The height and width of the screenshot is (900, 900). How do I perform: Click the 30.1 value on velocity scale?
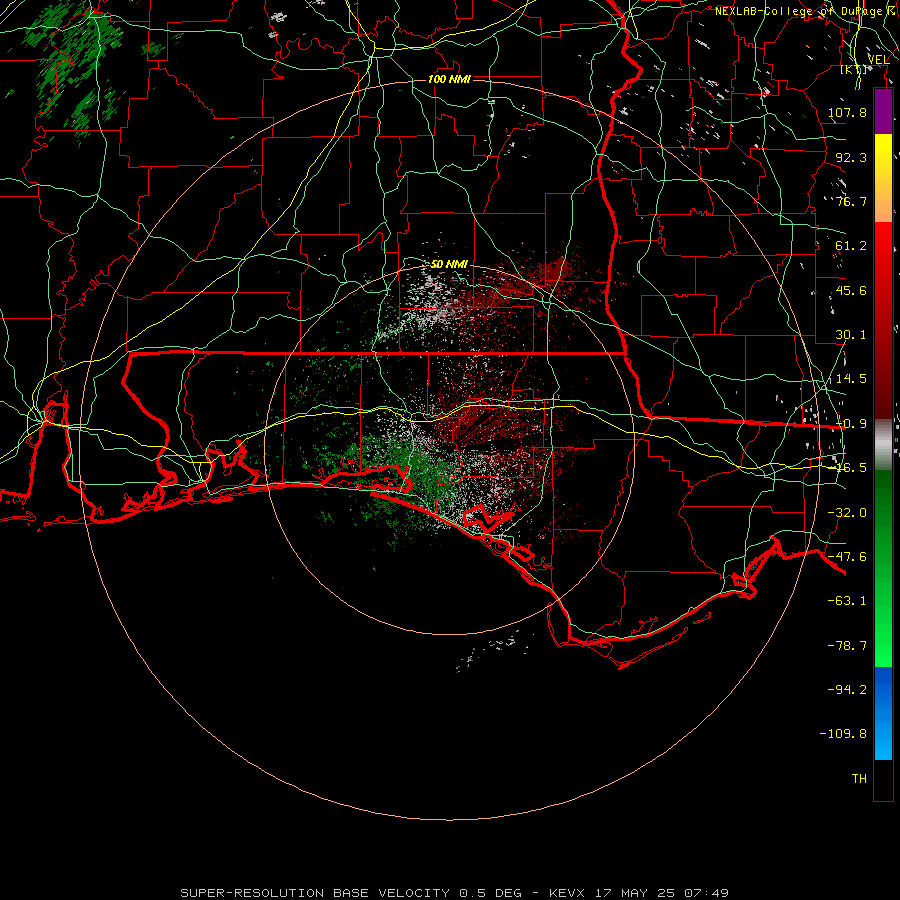pyautogui.click(x=851, y=335)
